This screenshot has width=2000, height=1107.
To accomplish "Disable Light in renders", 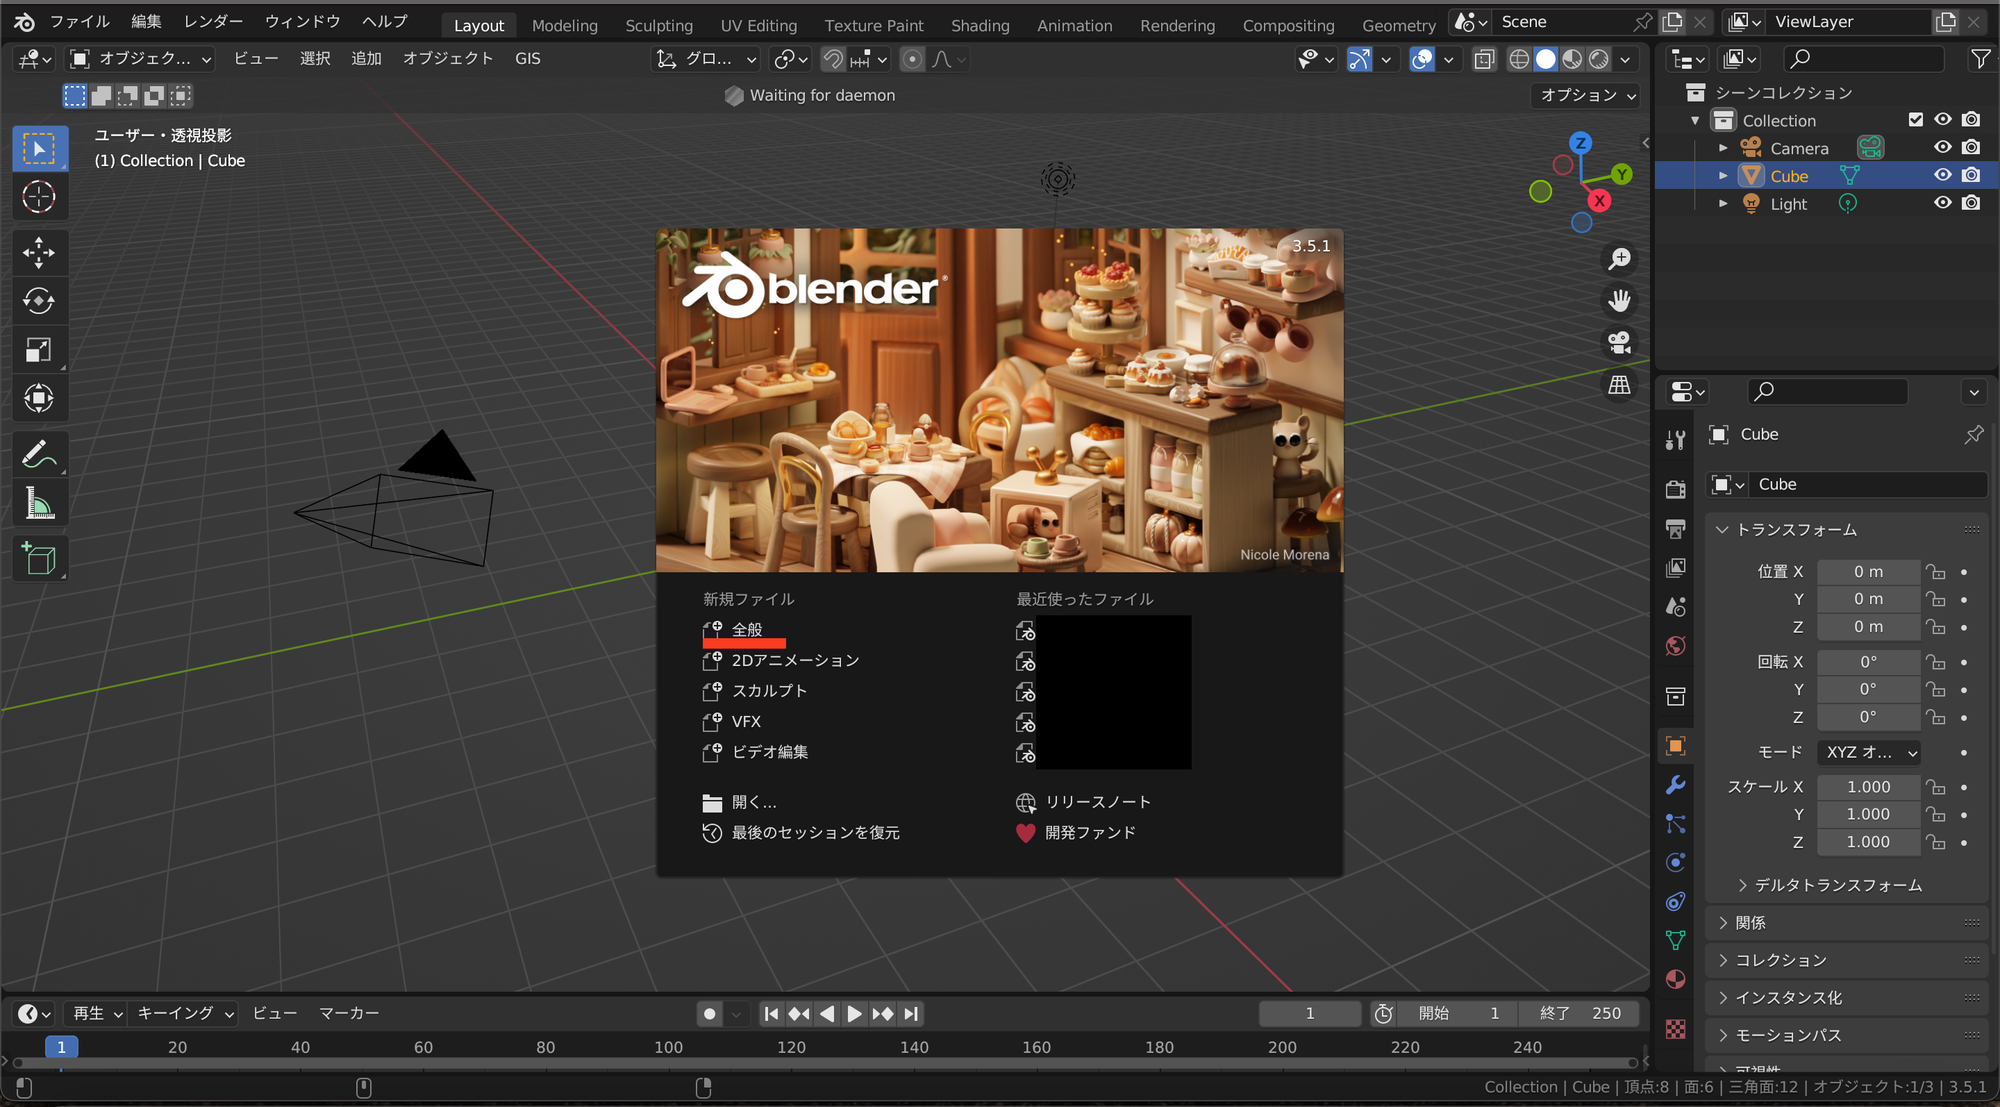I will click(1970, 203).
